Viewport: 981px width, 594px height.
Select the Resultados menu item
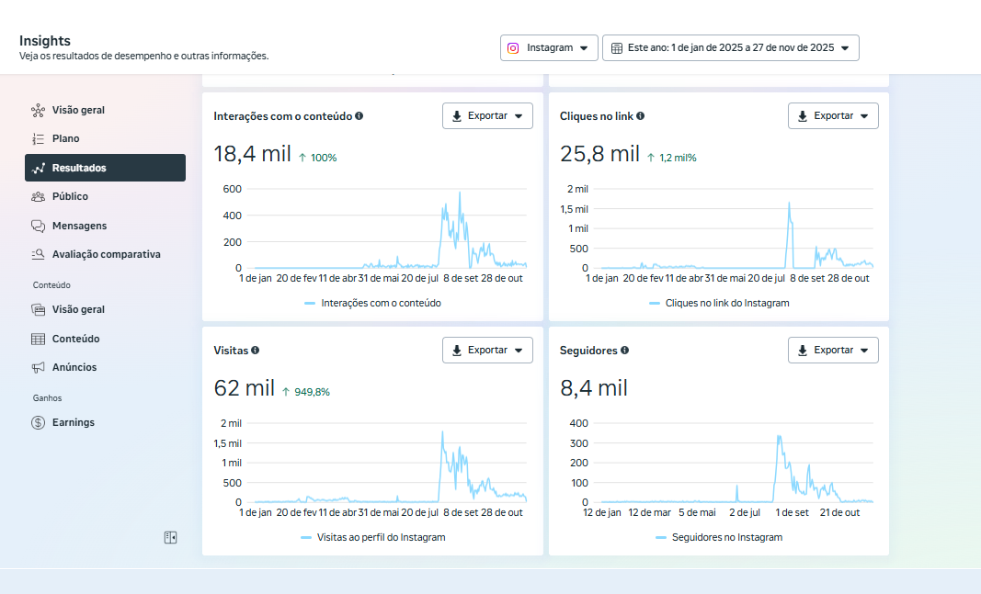point(105,168)
